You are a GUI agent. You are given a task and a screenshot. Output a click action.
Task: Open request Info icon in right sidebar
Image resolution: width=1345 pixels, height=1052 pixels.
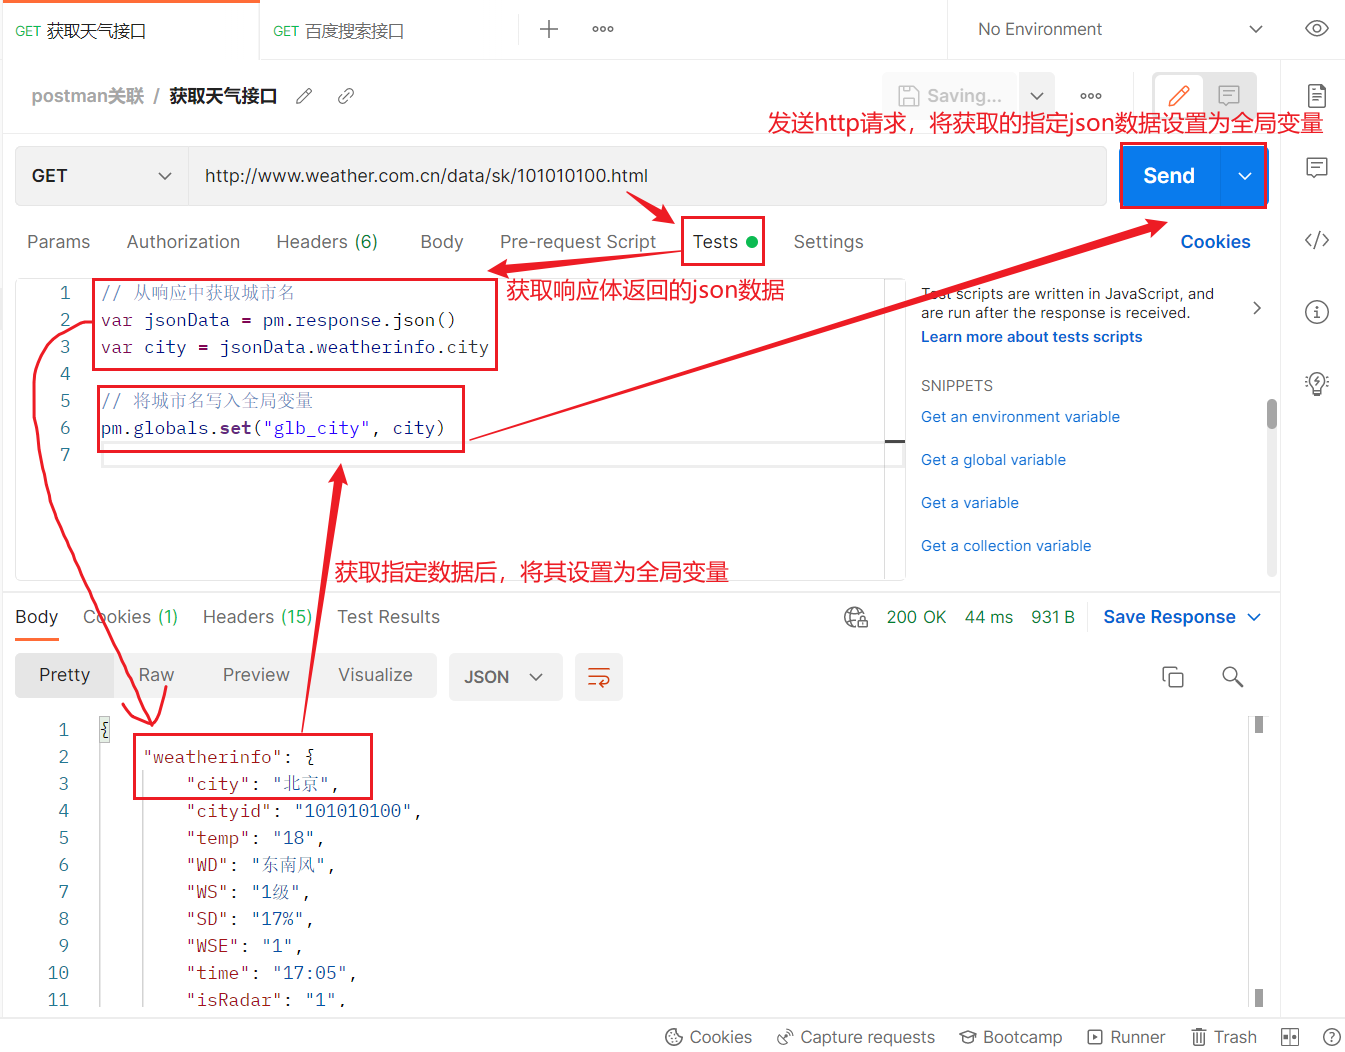pos(1317,312)
